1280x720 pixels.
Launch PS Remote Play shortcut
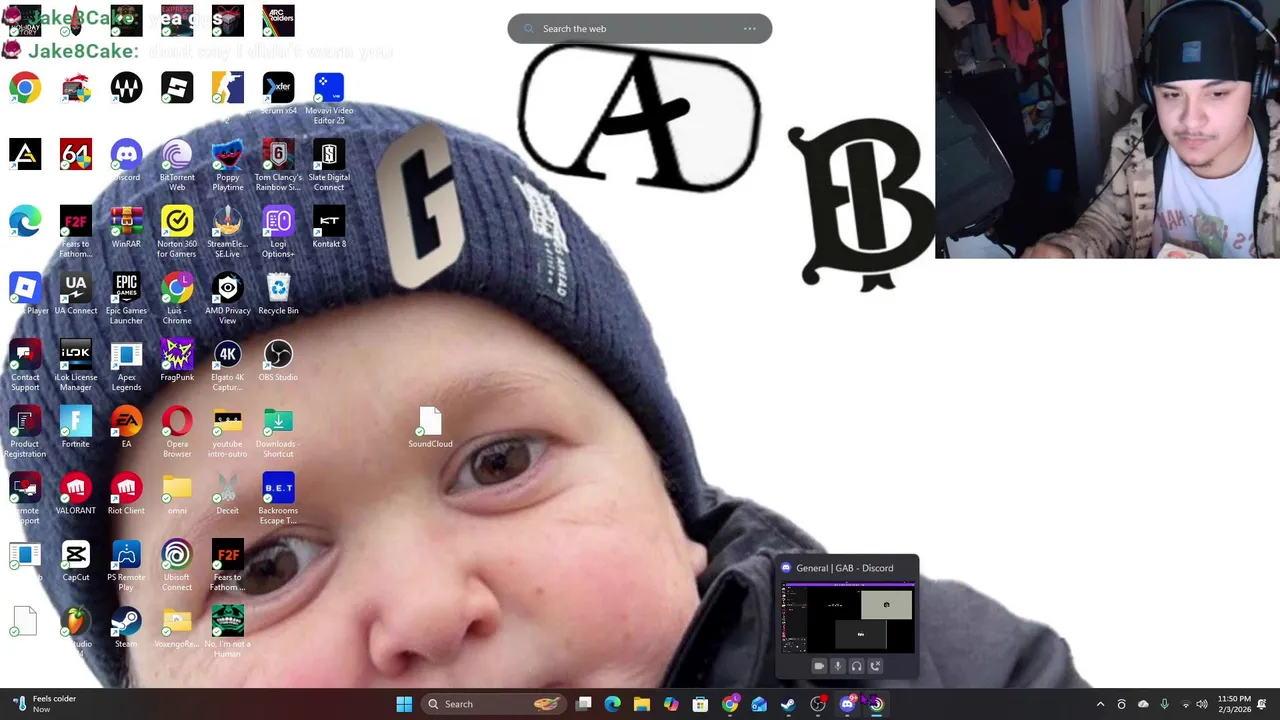126,567
